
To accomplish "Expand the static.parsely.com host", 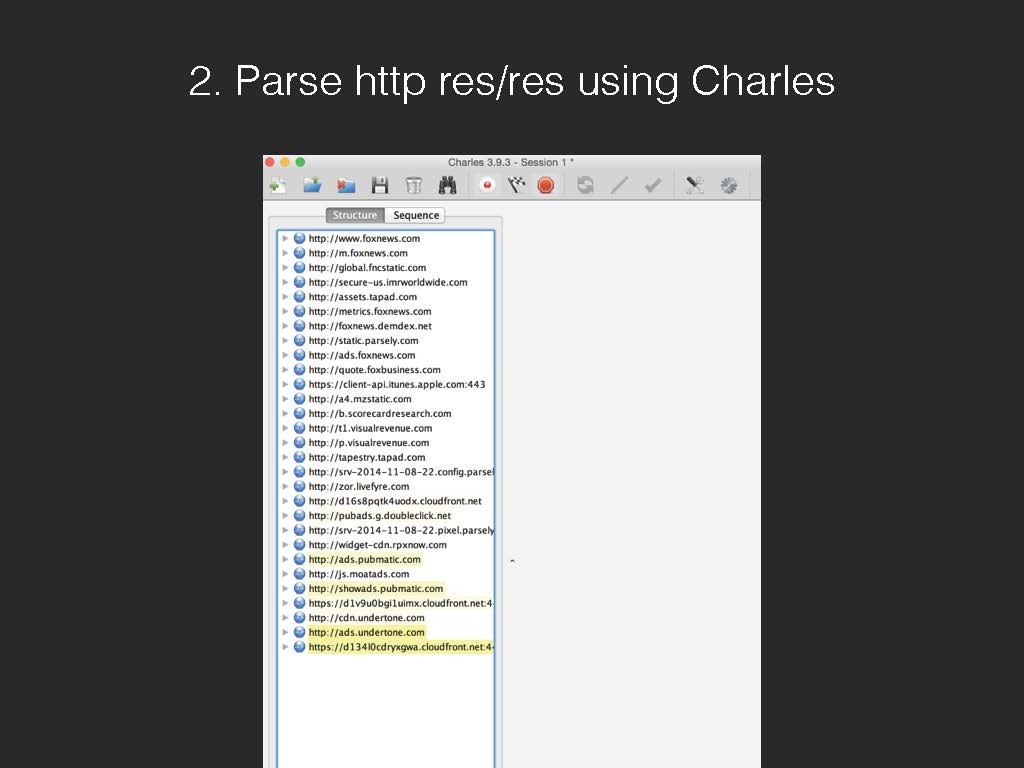I will tap(285, 340).
